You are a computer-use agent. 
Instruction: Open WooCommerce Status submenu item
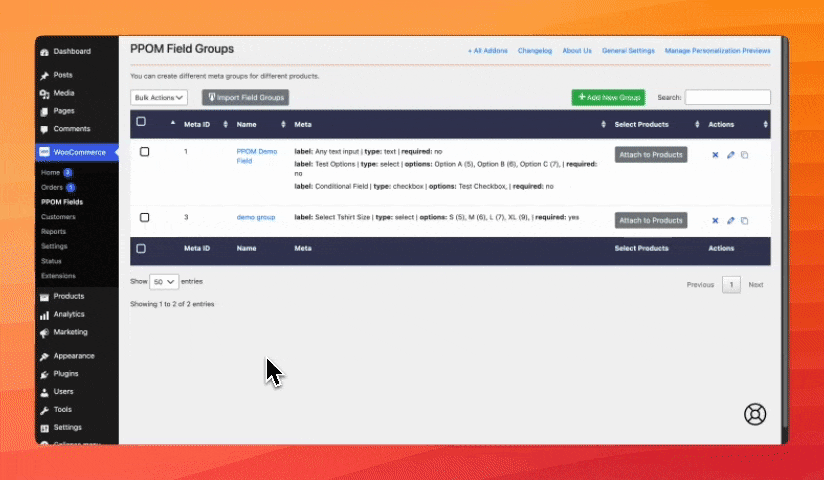[x=52, y=261]
